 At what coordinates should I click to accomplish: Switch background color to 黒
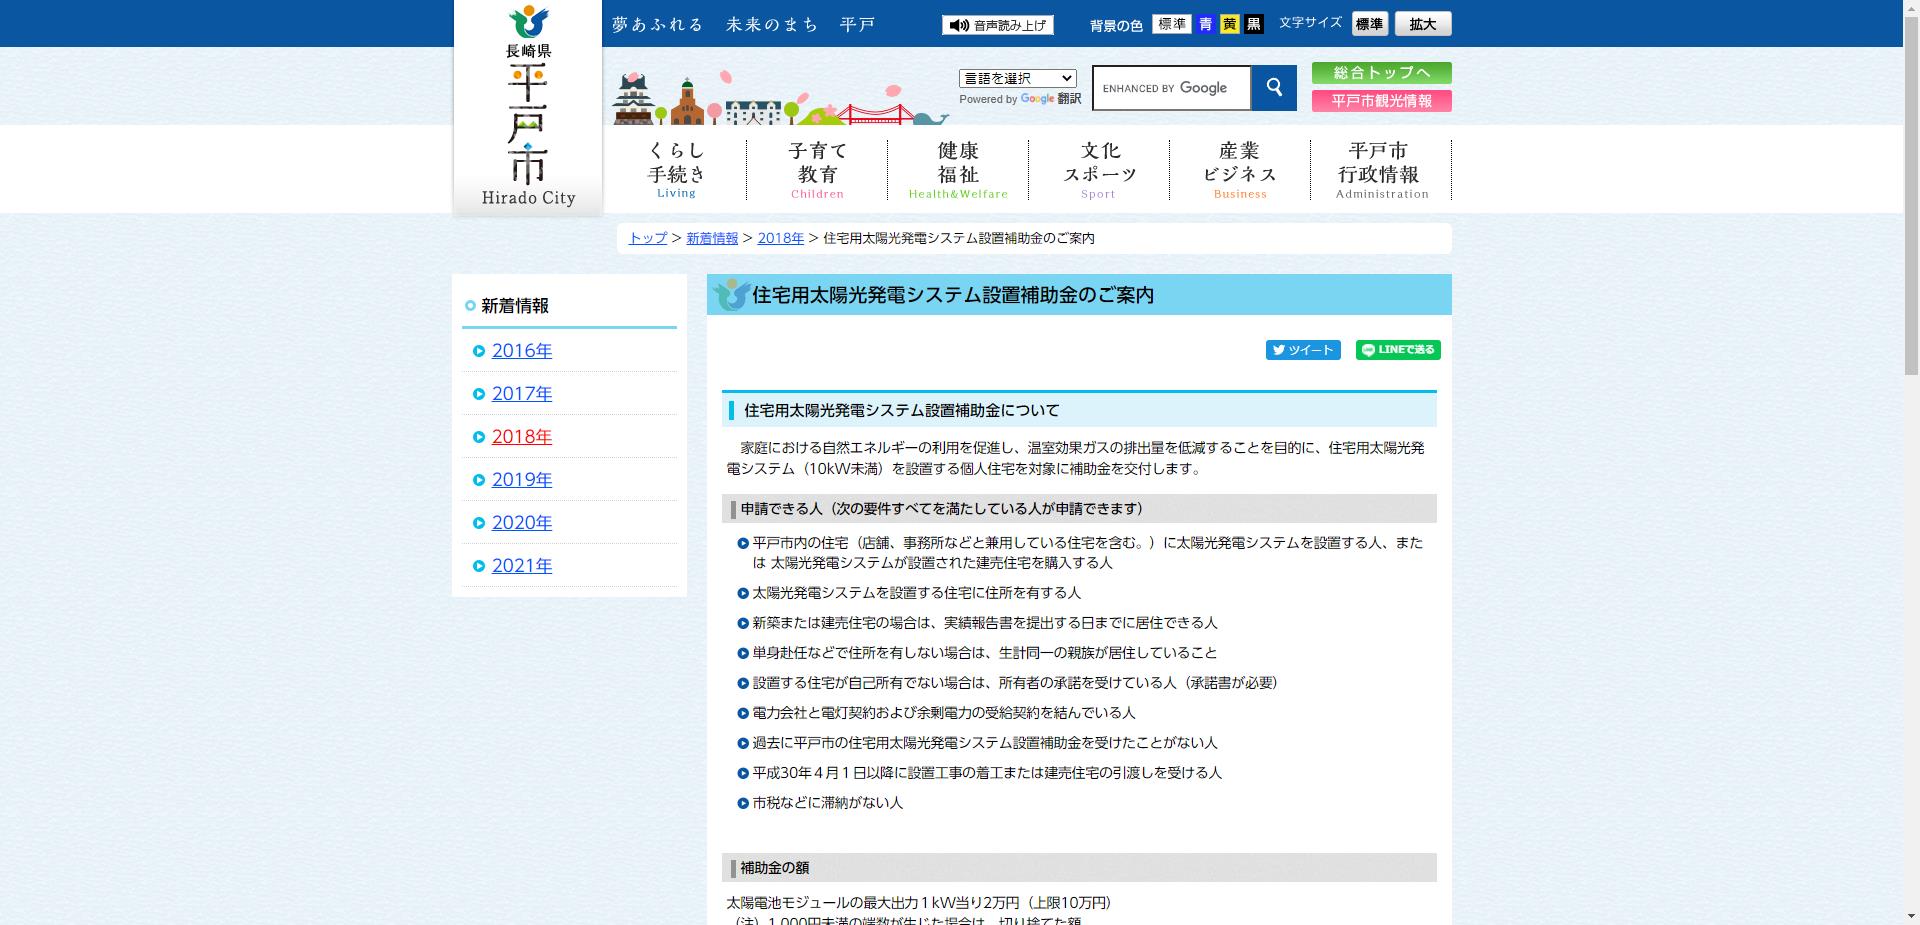click(1254, 24)
